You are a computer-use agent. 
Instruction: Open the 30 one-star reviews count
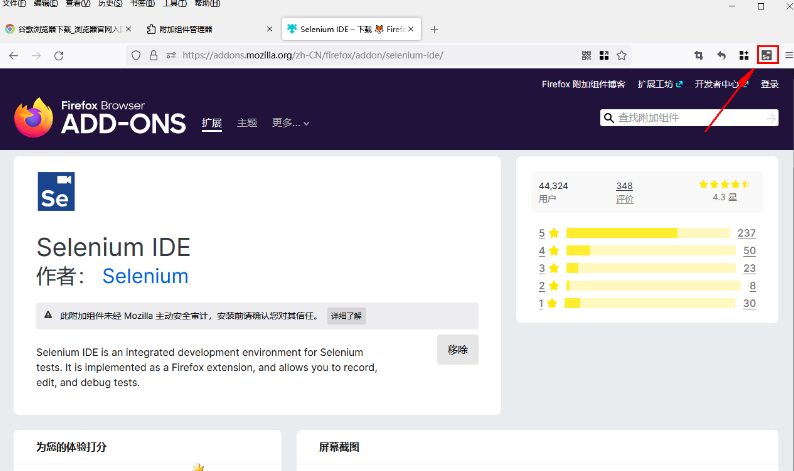[749, 303]
